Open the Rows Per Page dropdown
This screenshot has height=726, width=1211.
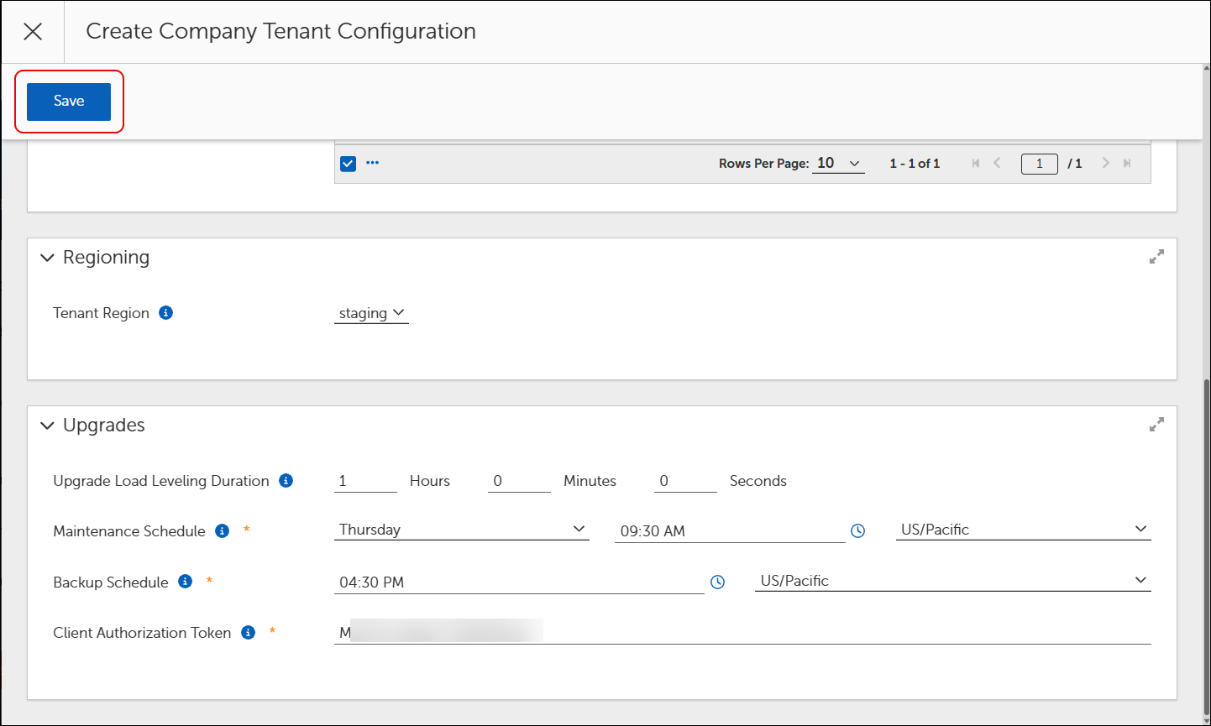click(838, 163)
